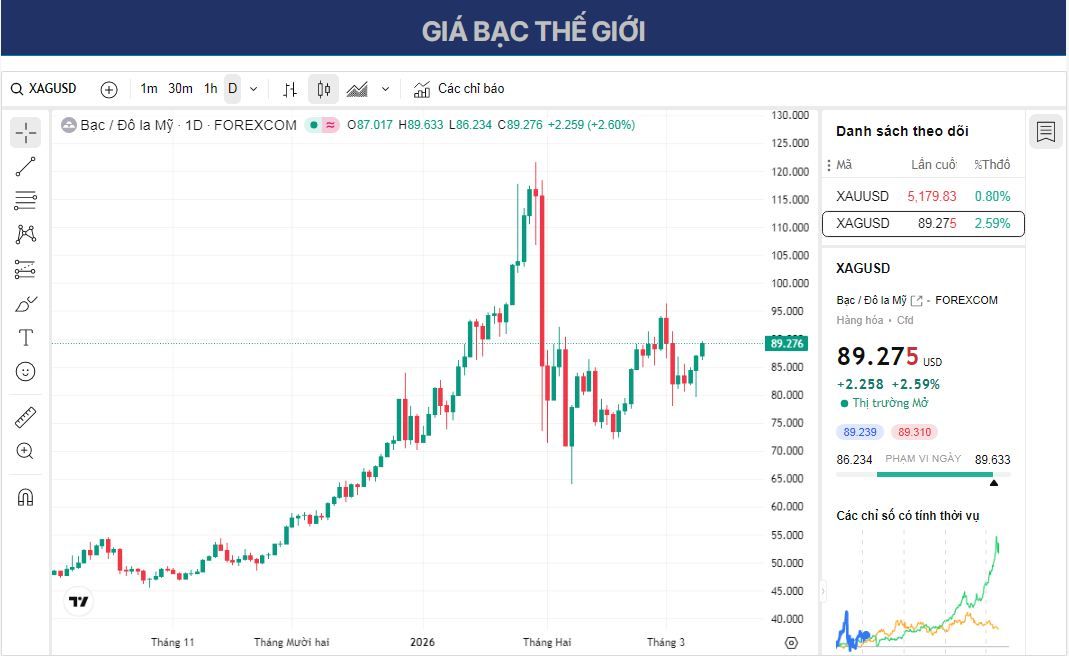Expand the time interval dropdown arrow
1069x656 pixels.
254,89
